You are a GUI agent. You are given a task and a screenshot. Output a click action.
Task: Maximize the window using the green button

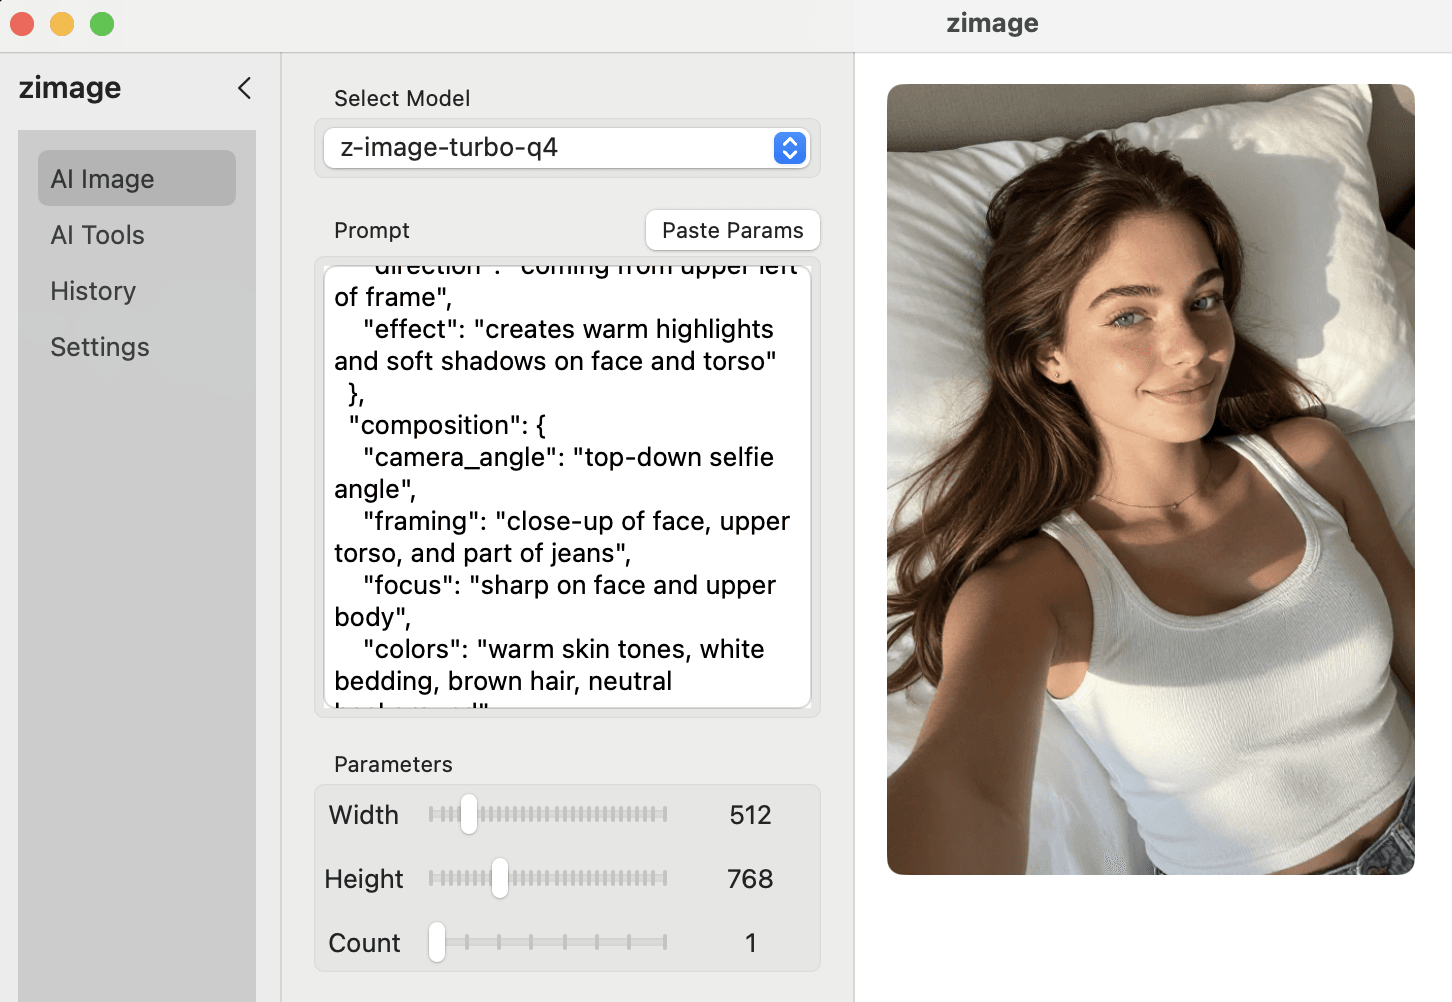pyautogui.click(x=102, y=24)
